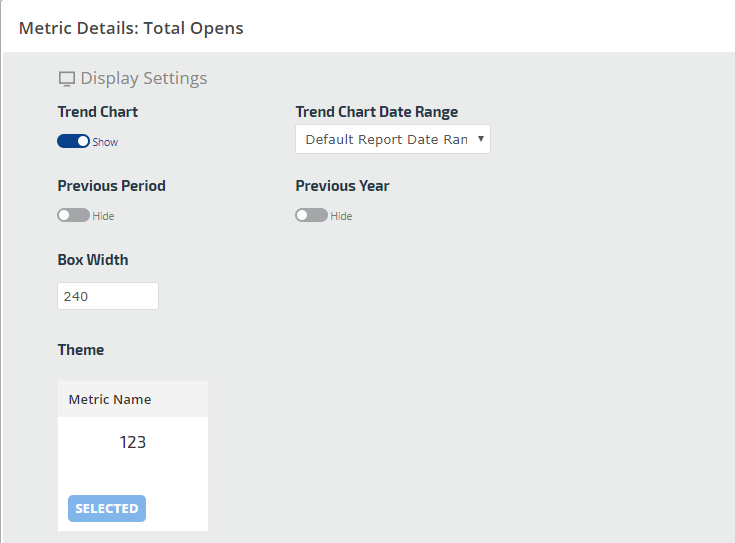Click the Trend Chart Date Range label

point(377,112)
